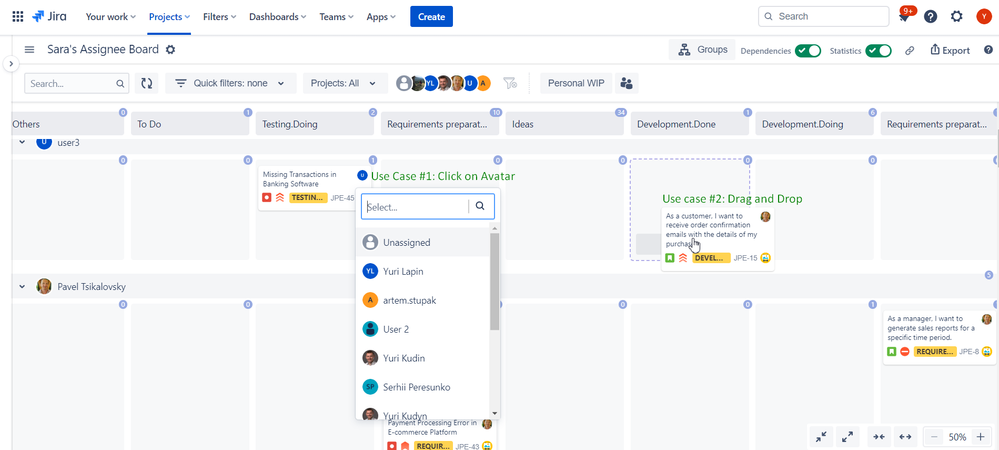Open Jira settings gear
The height and width of the screenshot is (450, 999).
point(956,17)
